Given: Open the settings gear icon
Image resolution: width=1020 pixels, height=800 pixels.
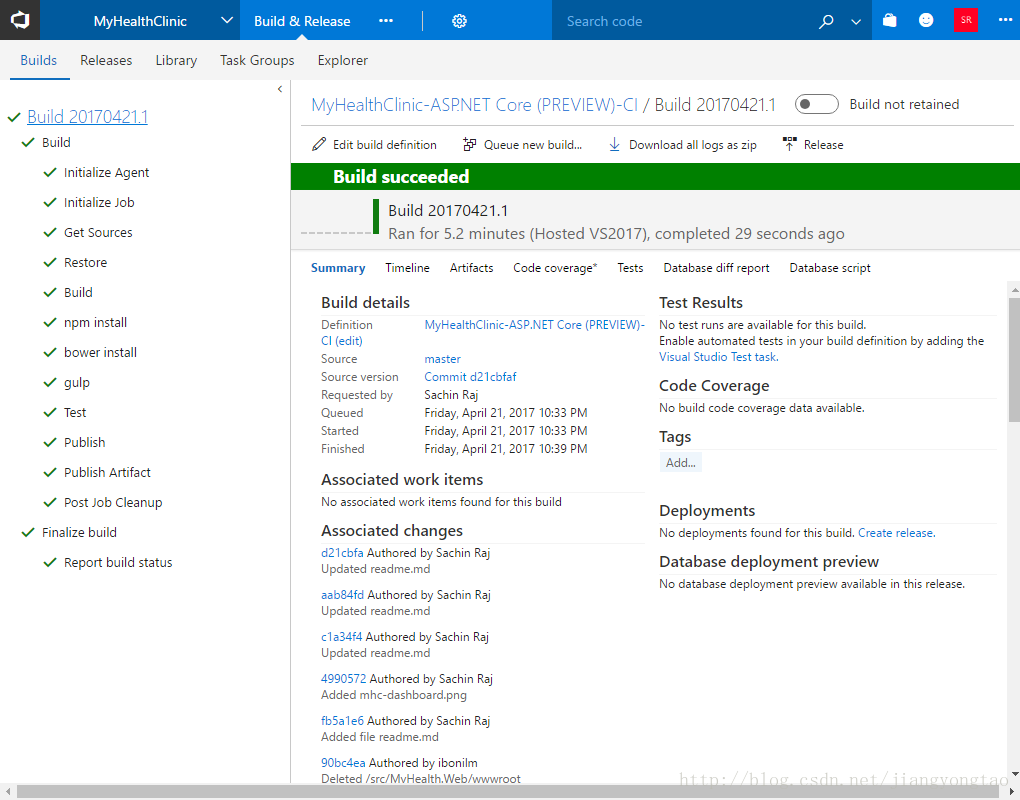Looking at the screenshot, I should point(459,21).
